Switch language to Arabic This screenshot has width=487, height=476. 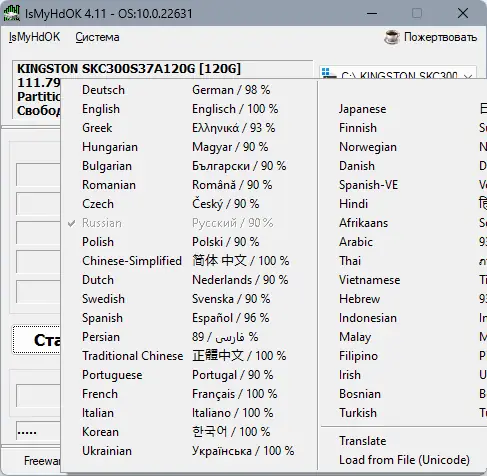coord(403,242)
